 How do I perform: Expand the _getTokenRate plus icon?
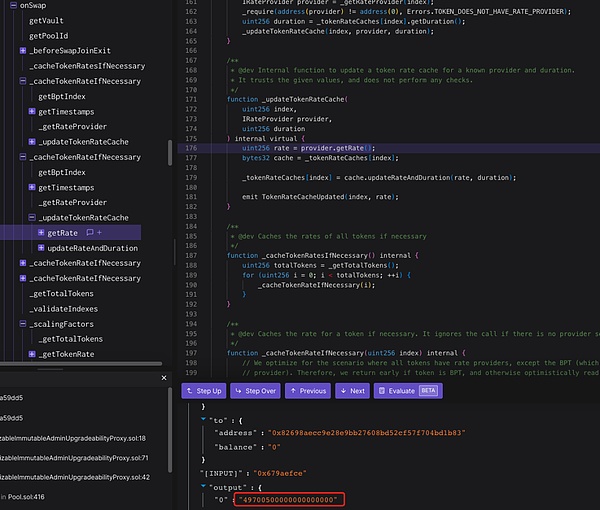click(32, 354)
